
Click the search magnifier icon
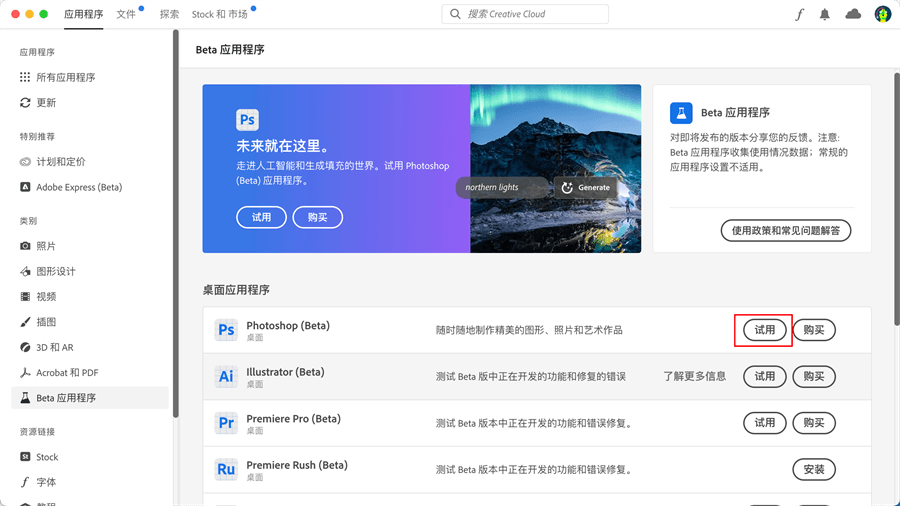(455, 14)
